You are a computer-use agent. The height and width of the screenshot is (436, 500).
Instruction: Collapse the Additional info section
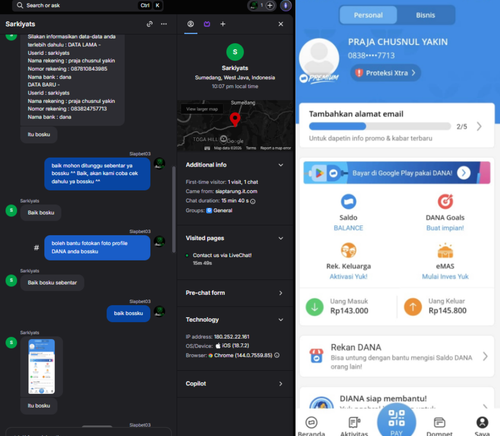pos(281,165)
